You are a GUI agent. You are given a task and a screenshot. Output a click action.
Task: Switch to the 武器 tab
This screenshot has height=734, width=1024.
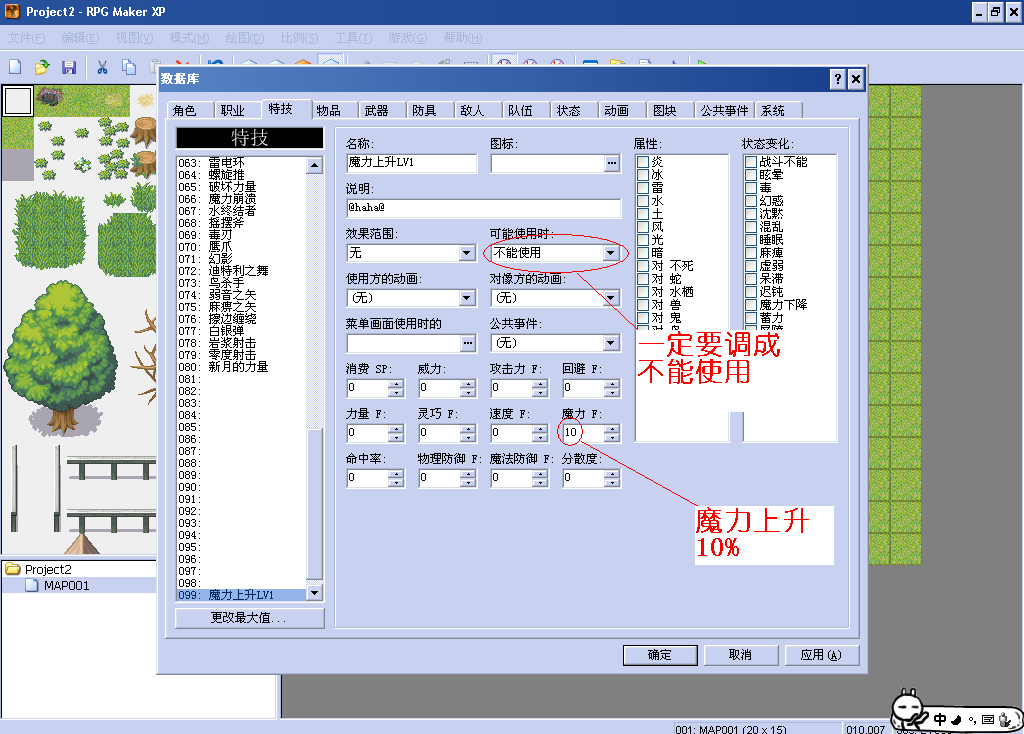click(x=376, y=110)
